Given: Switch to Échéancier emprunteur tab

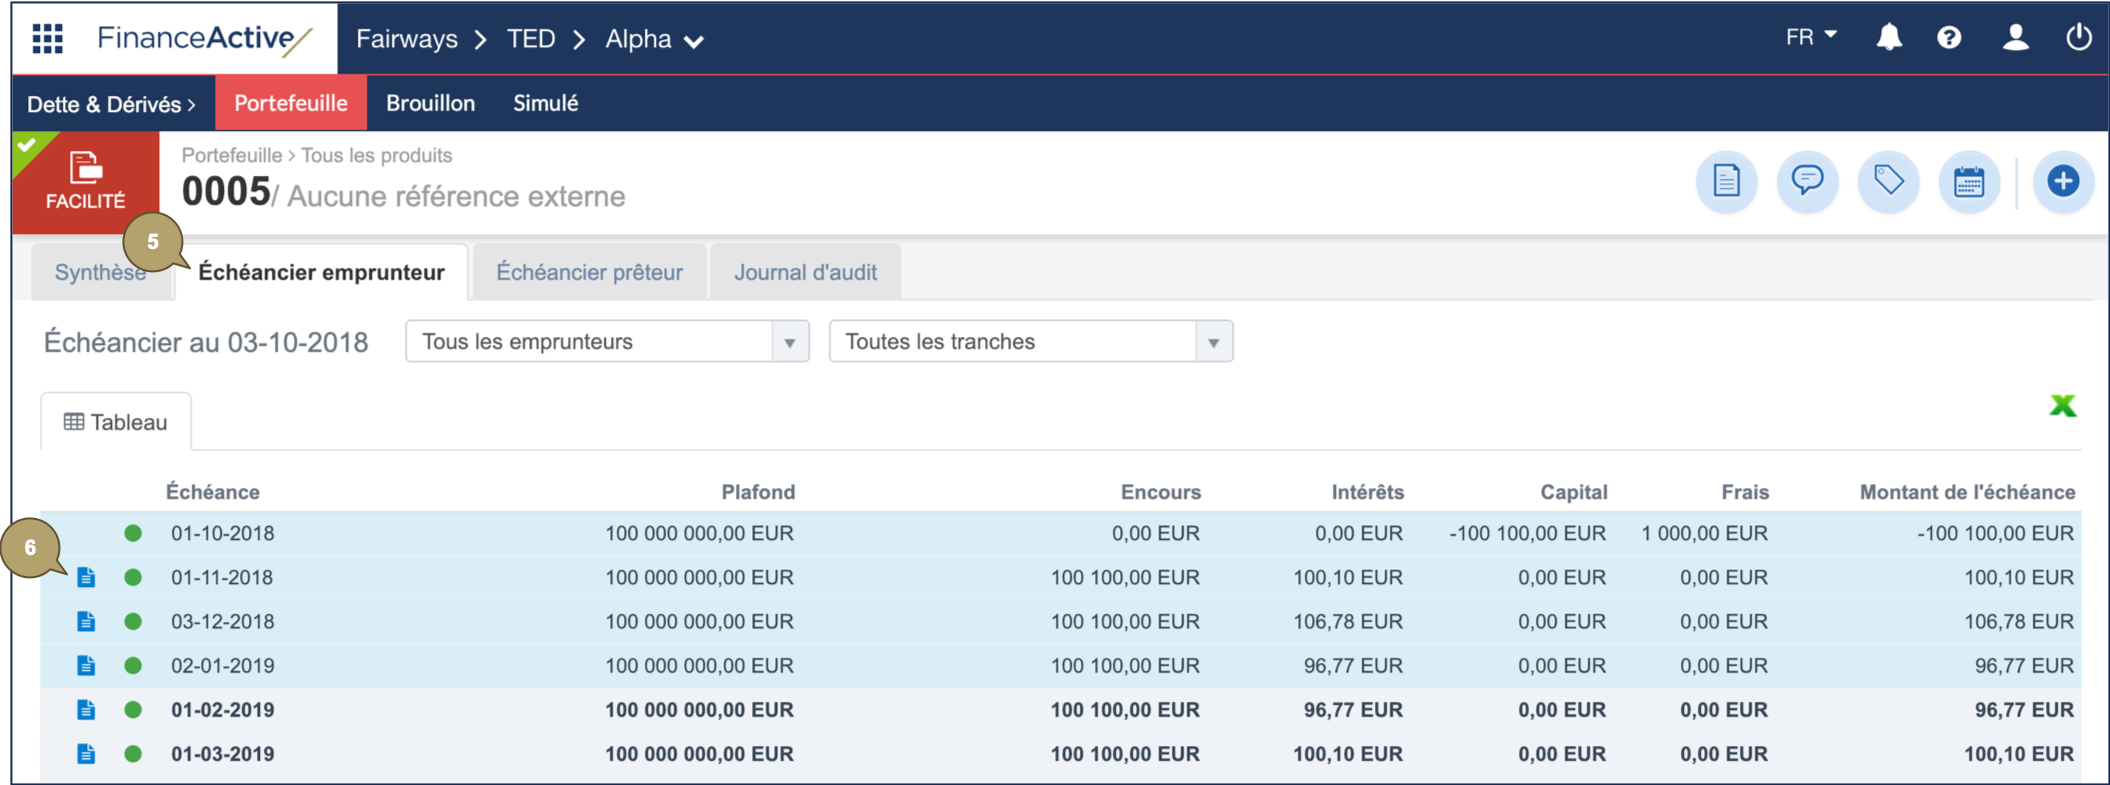Looking at the screenshot, I should tap(321, 272).
